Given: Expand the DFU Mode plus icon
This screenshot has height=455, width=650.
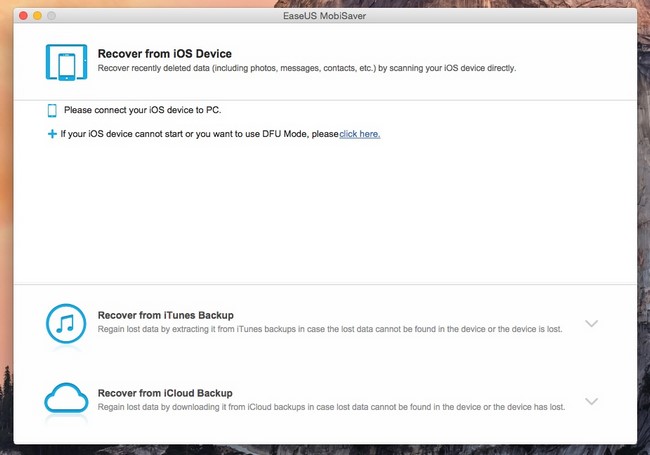Looking at the screenshot, I should pos(52,134).
